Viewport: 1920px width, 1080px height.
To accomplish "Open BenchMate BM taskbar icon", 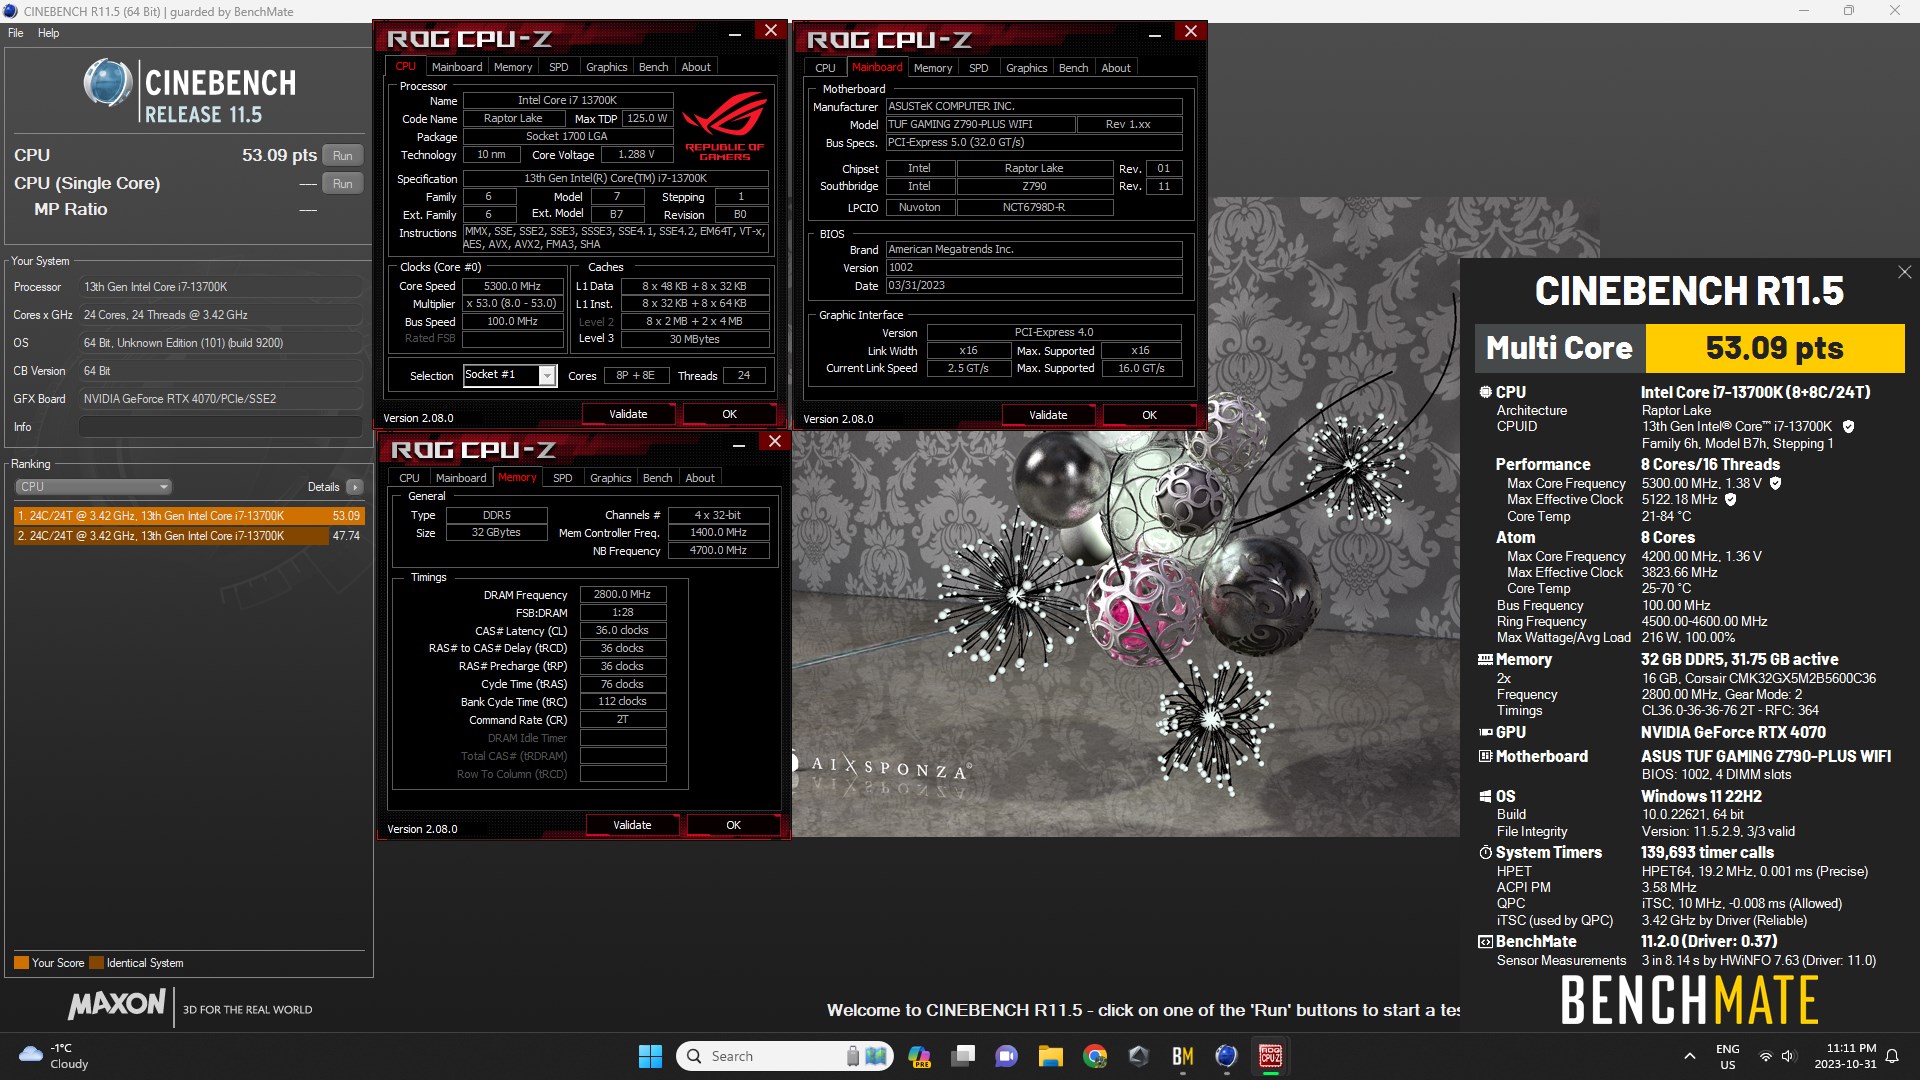I will (1183, 1056).
